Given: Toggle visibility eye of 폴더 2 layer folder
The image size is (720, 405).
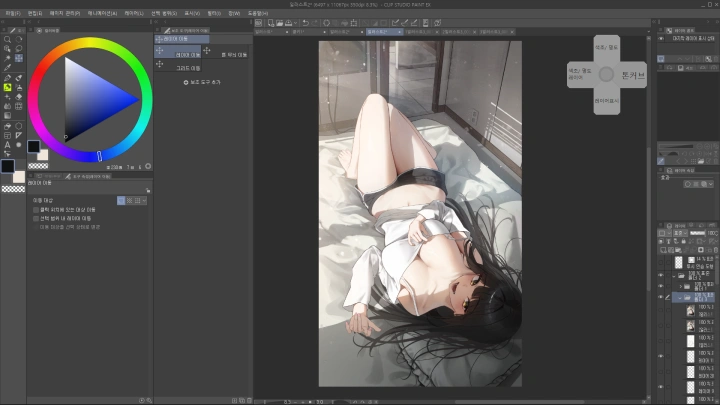Looking at the screenshot, I should pyautogui.click(x=661, y=276).
